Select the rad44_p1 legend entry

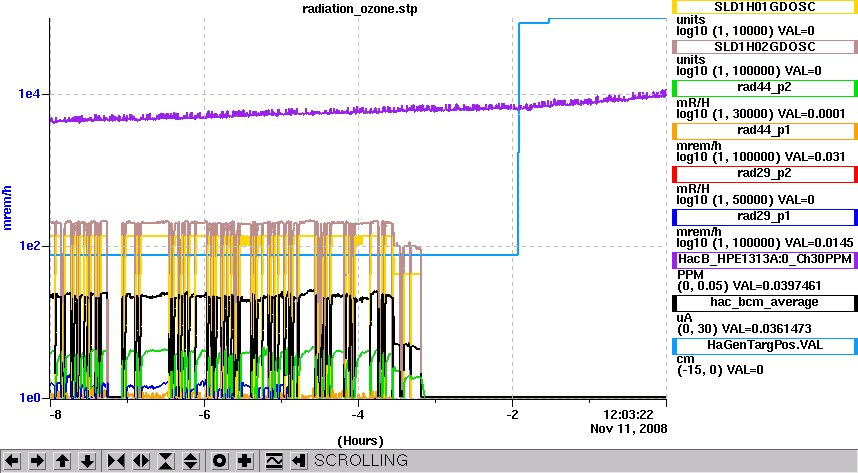pos(764,130)
